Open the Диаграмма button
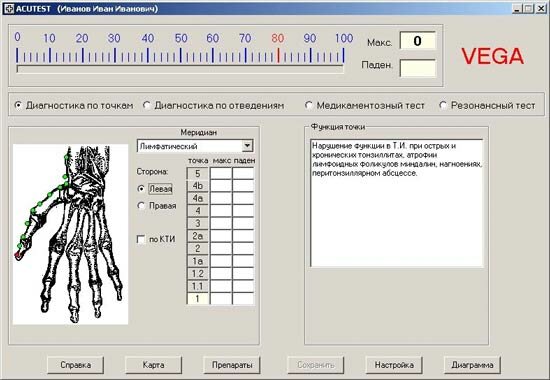The width and height of the screenshot is (550, 380). click(472, 365)
